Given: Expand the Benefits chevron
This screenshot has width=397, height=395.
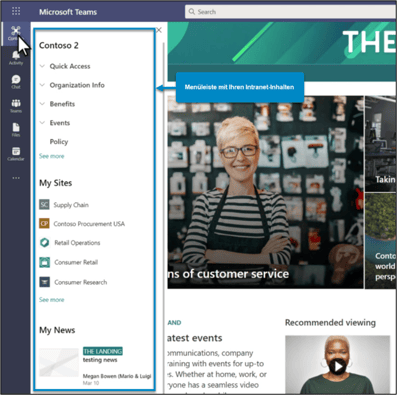Looking at the screenshot, I should coord(42,104).
